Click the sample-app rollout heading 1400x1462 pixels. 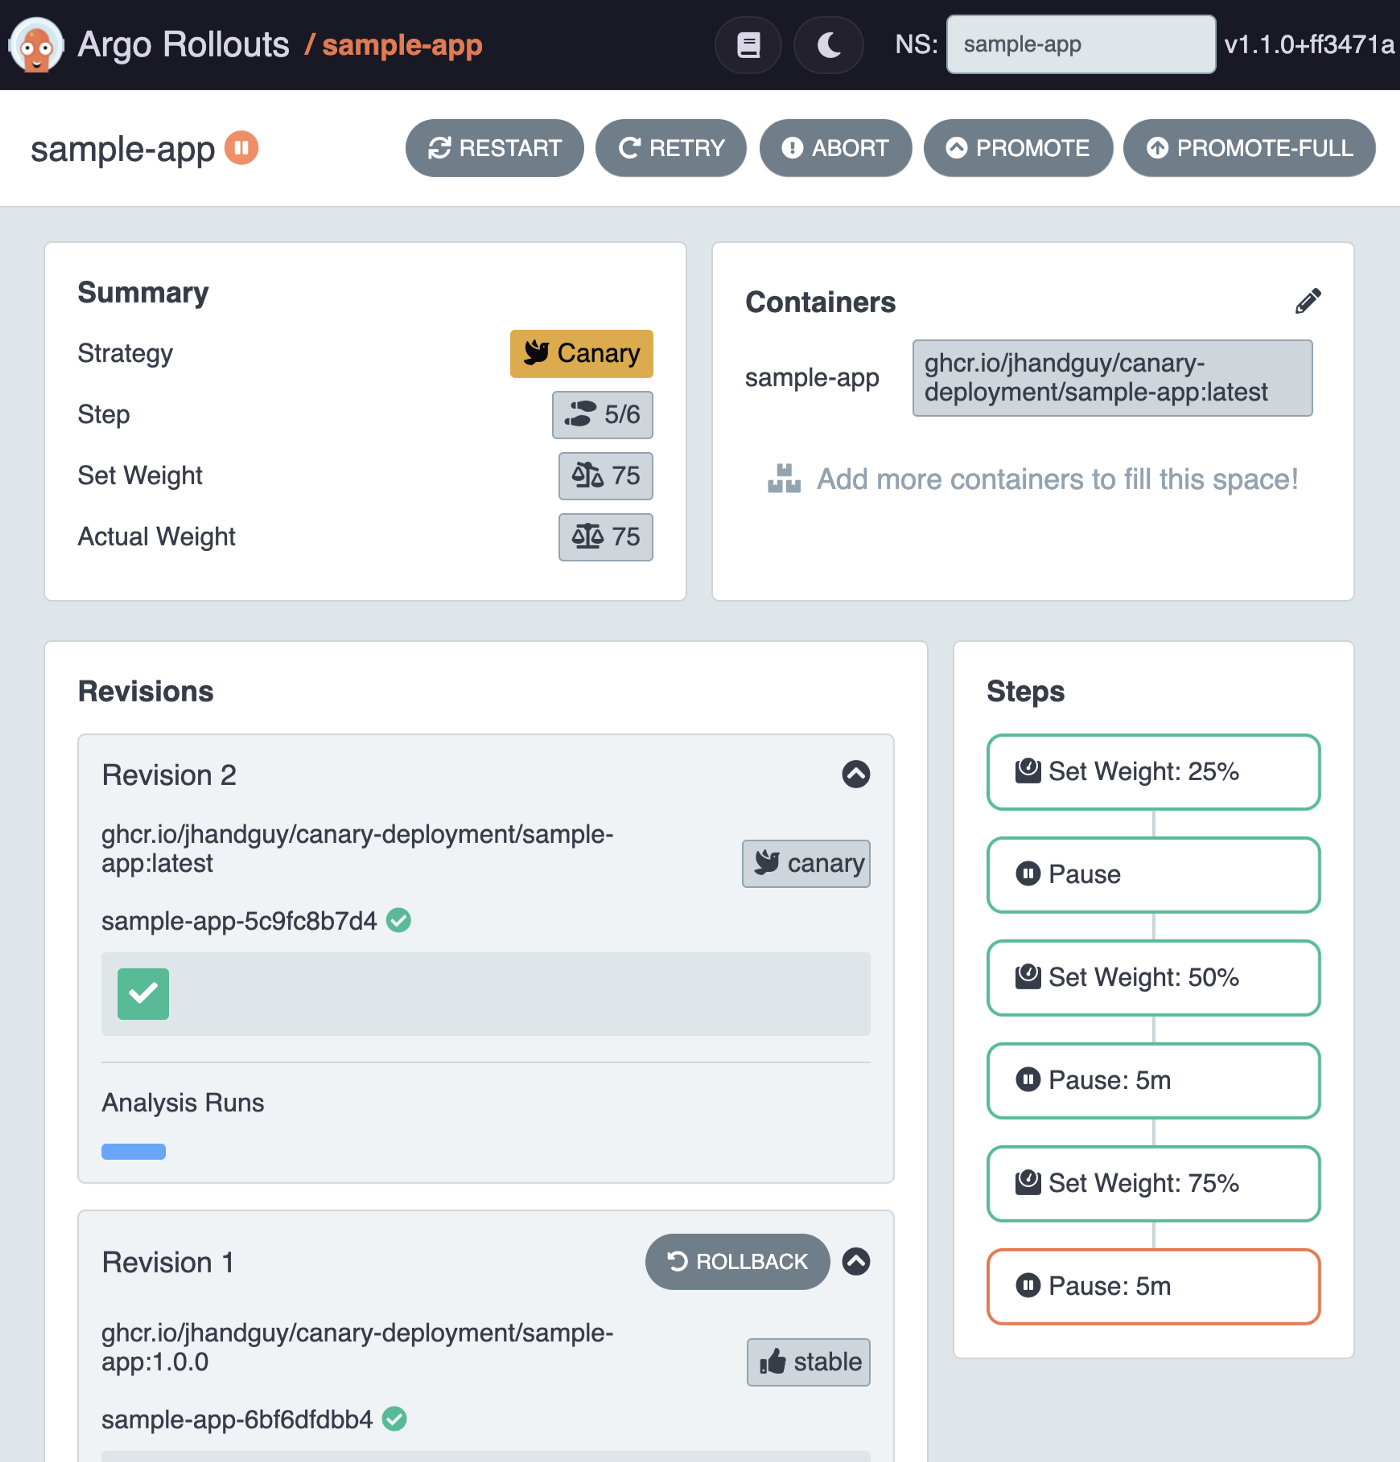click(x=123, y=149)
